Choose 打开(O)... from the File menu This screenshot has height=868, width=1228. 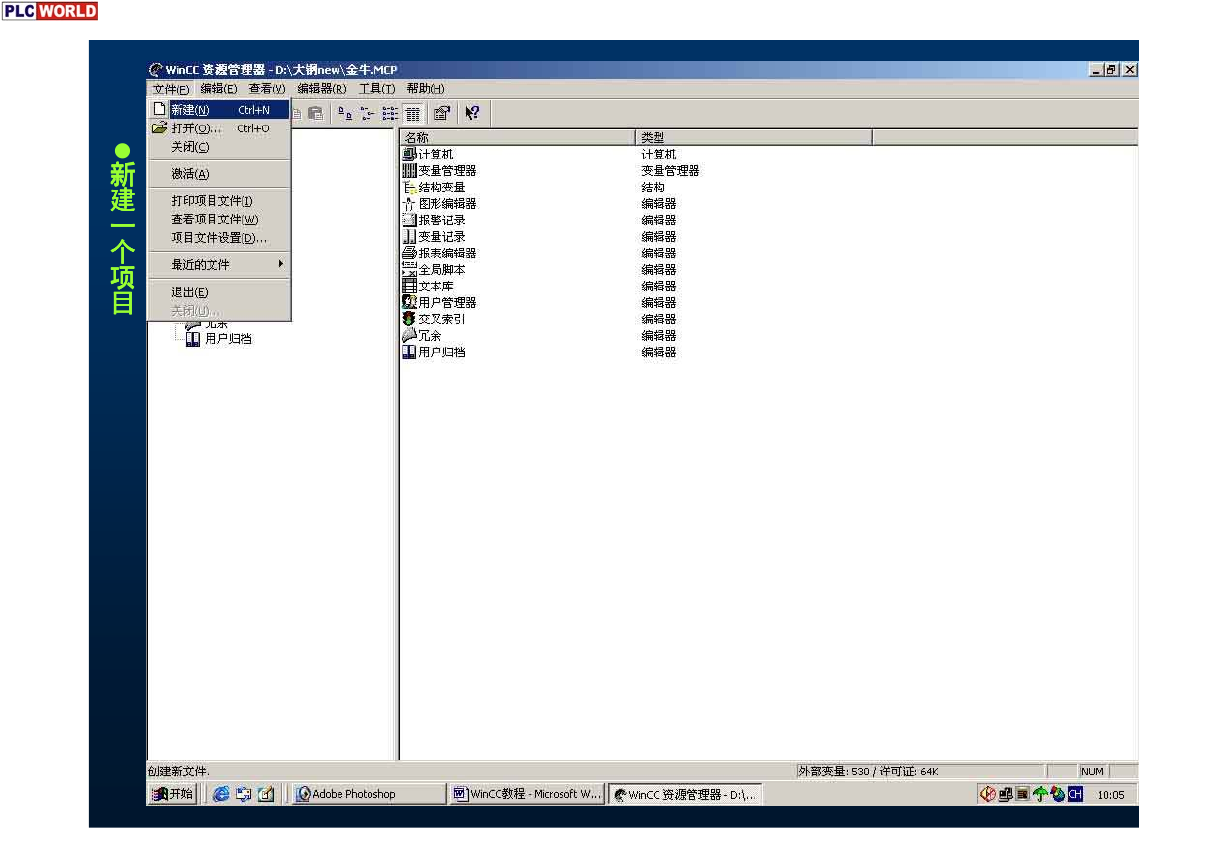(x=219, y=128)
